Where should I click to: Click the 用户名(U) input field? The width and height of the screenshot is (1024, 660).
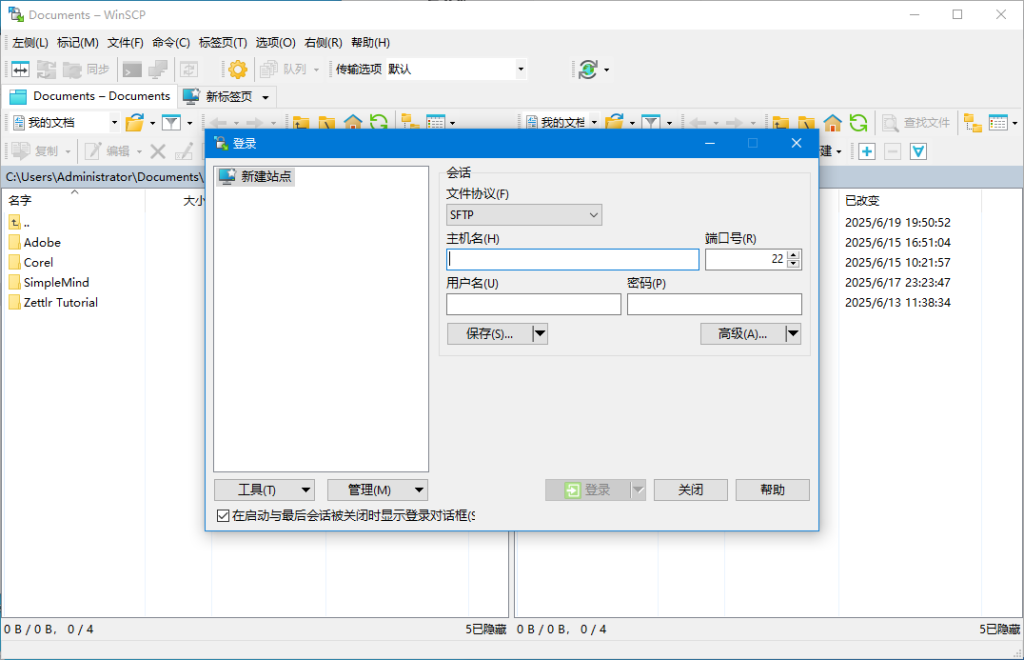pos(534,304)
